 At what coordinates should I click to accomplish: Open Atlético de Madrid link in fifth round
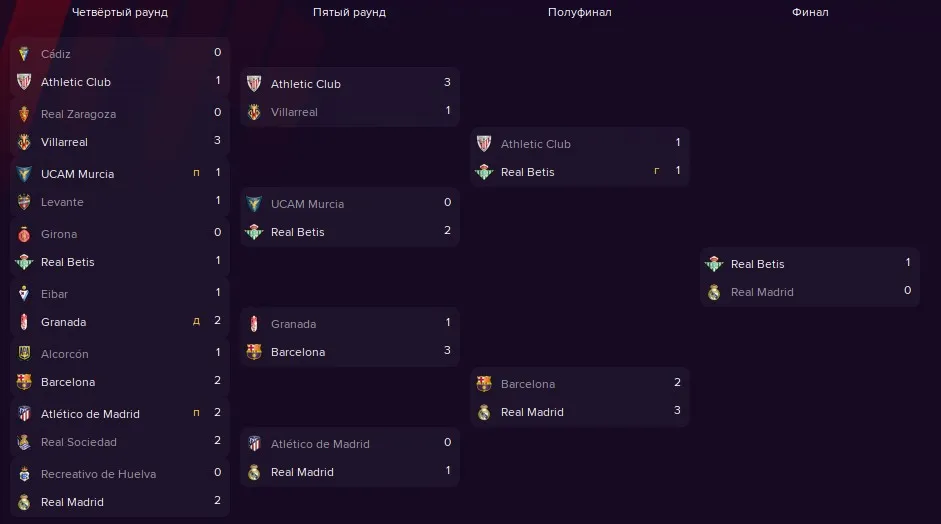(320, 444)
